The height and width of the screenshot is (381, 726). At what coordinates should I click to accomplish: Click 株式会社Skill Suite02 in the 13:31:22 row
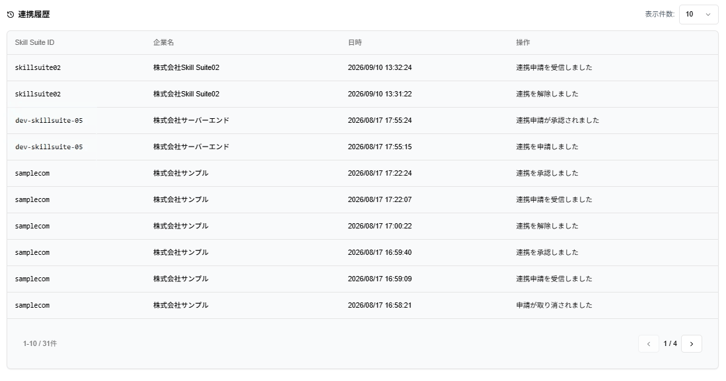(186, 94)
